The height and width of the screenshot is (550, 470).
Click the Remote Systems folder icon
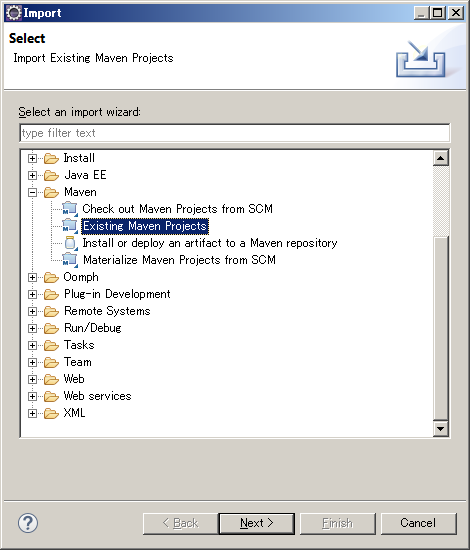(x=51, y=312)
